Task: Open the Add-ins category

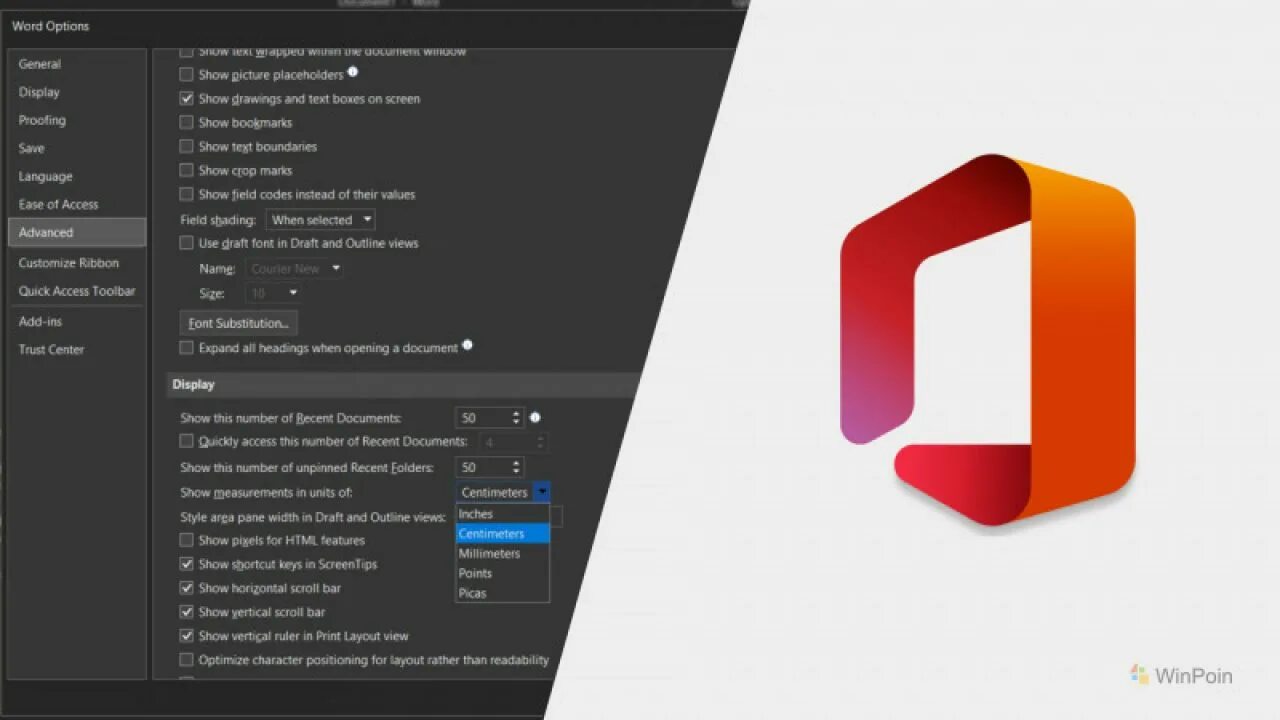Action: coord(40,321)
